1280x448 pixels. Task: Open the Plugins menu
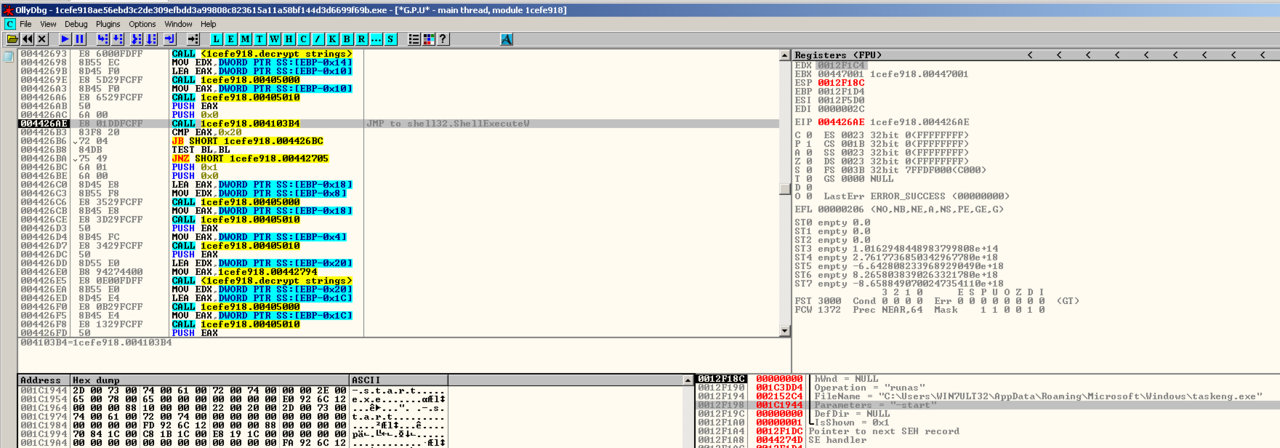[x=108, y=24]
